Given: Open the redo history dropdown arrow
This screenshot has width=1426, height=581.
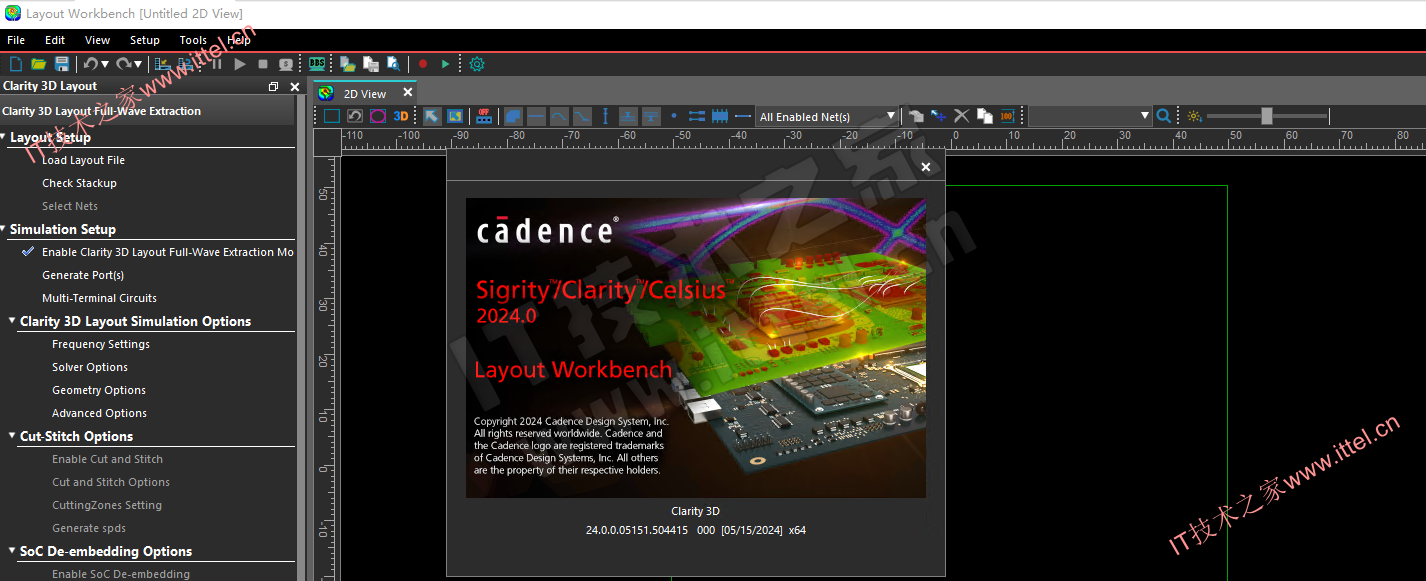Looking at the screenshot, I should point(138,64).
